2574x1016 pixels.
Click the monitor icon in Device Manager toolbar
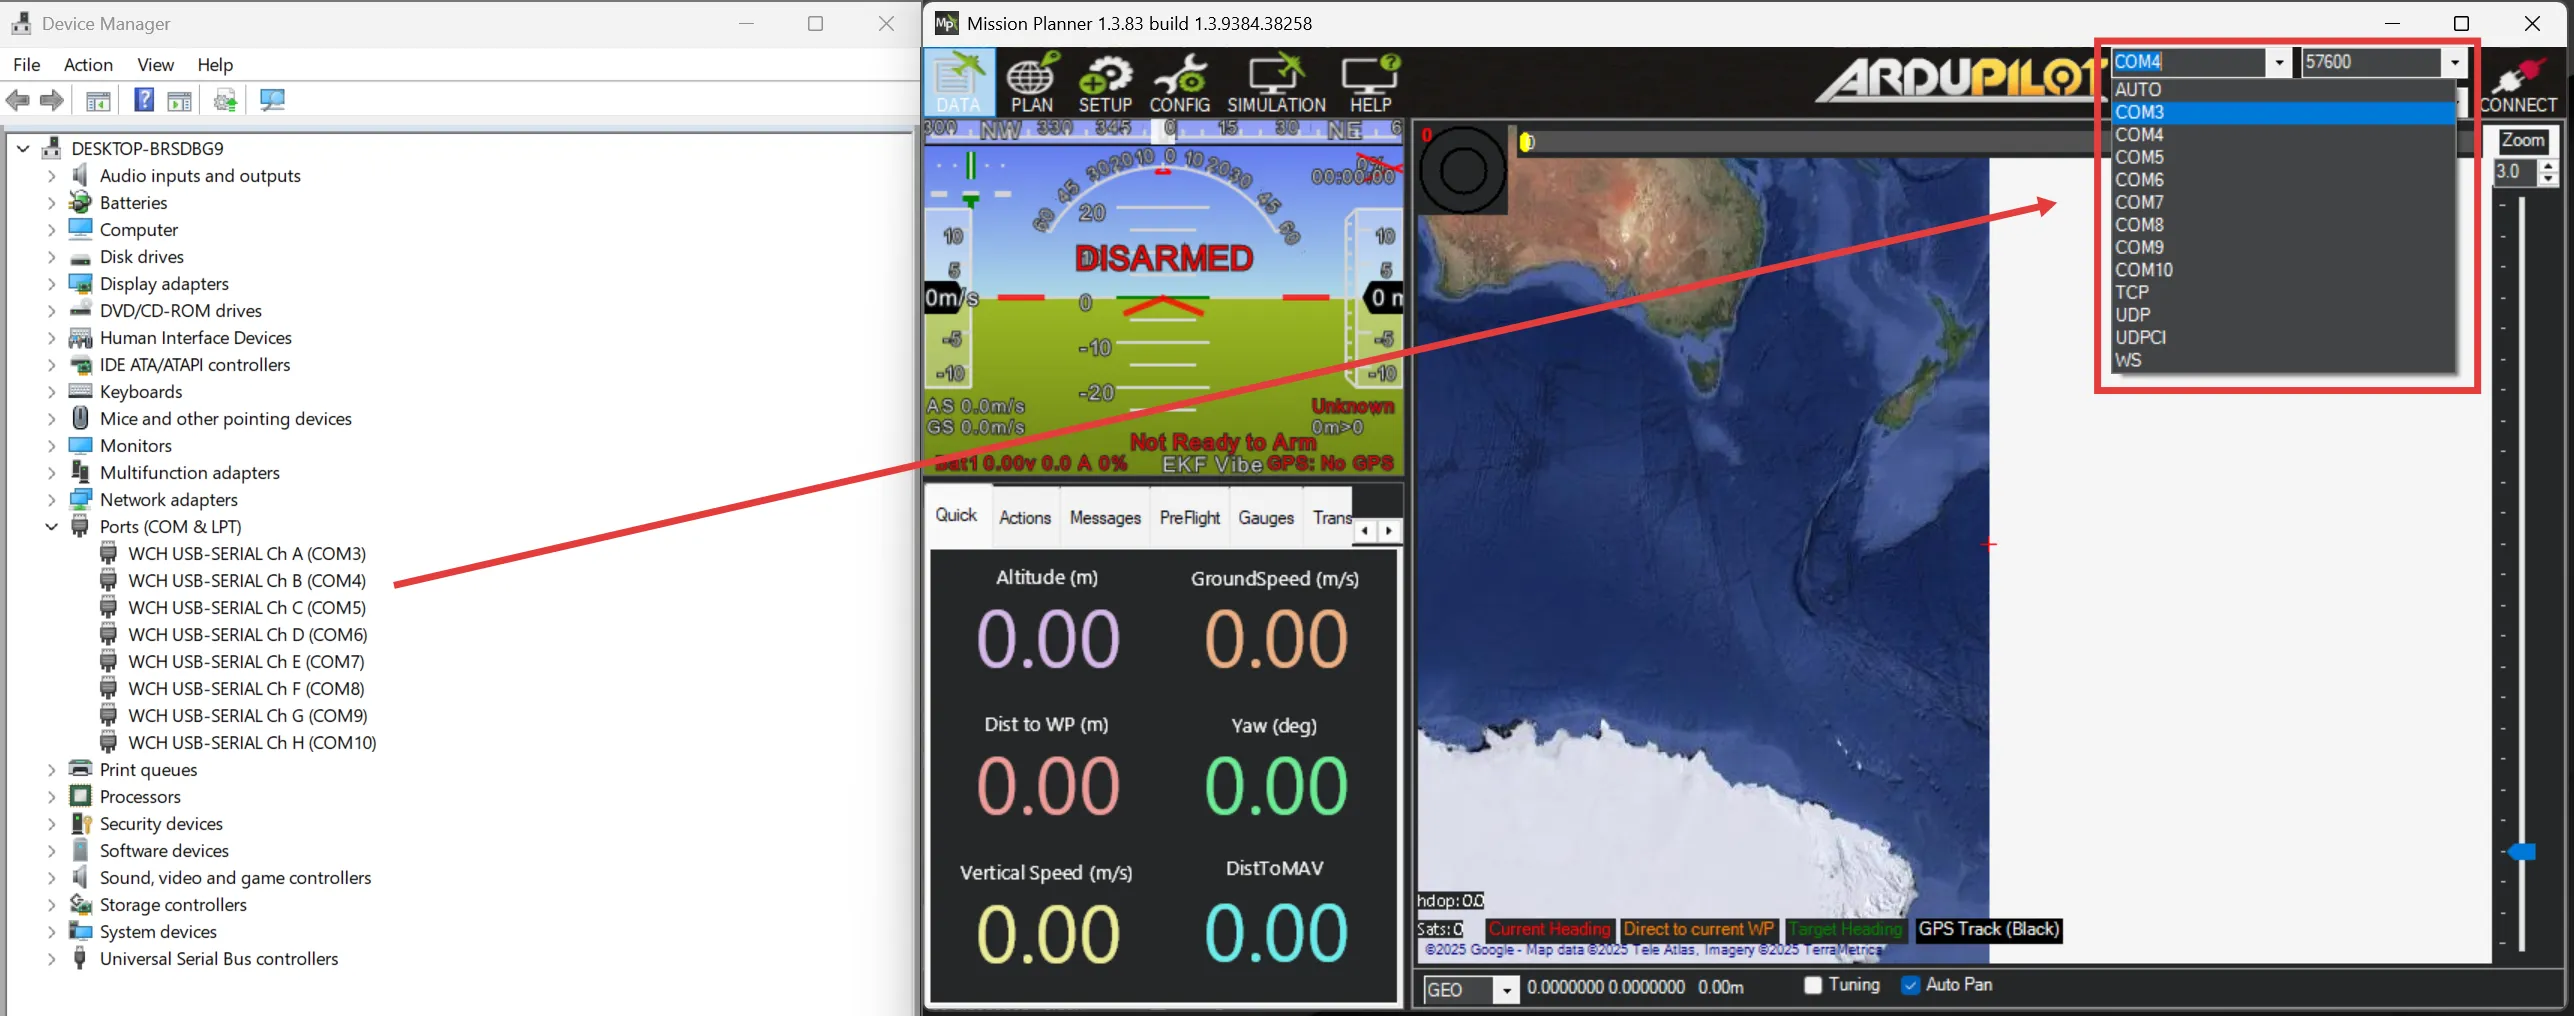(272, 100)
